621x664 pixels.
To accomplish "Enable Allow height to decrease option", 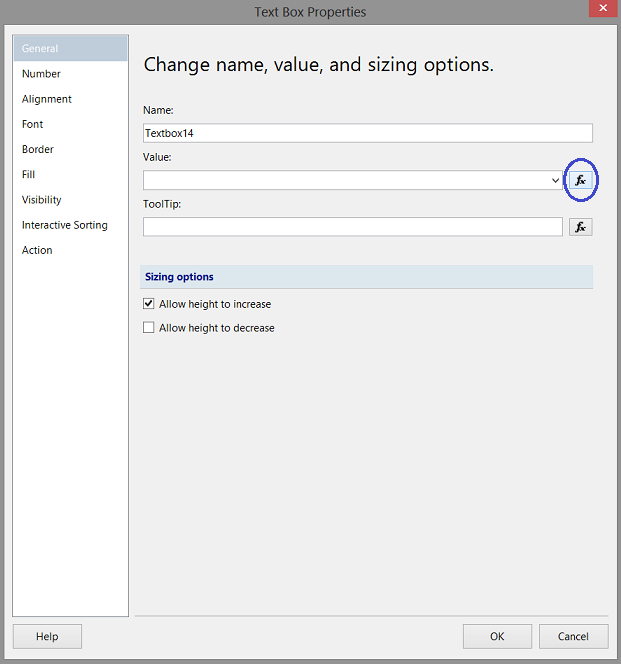I will click(x=149, y=328).
